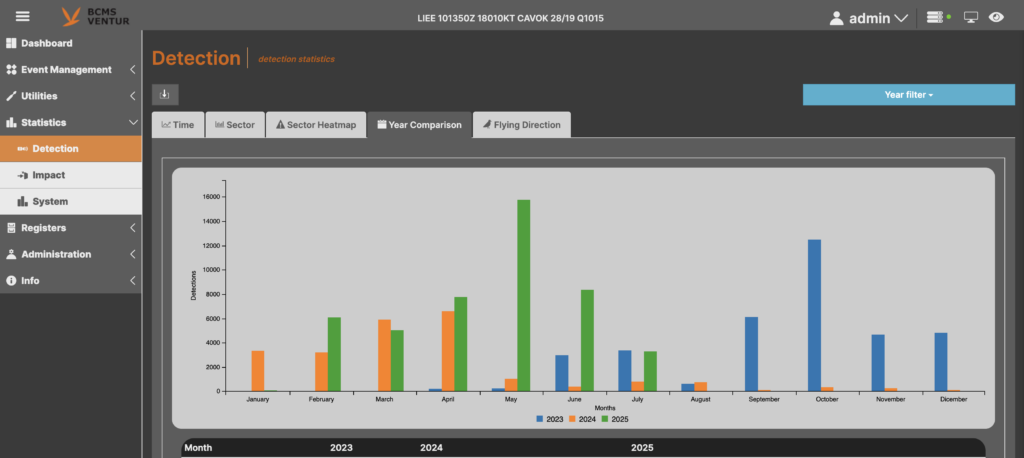Toggle 2025 green legend swatch
Image resolution: width=1024 pixels, height=458 pixels.
(605, 419)
